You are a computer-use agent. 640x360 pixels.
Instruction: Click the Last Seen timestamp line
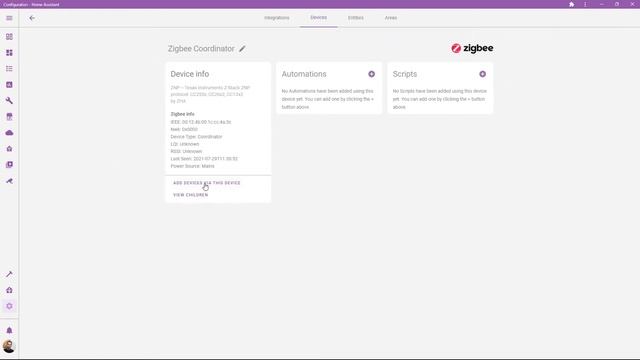tap(204, 159)
